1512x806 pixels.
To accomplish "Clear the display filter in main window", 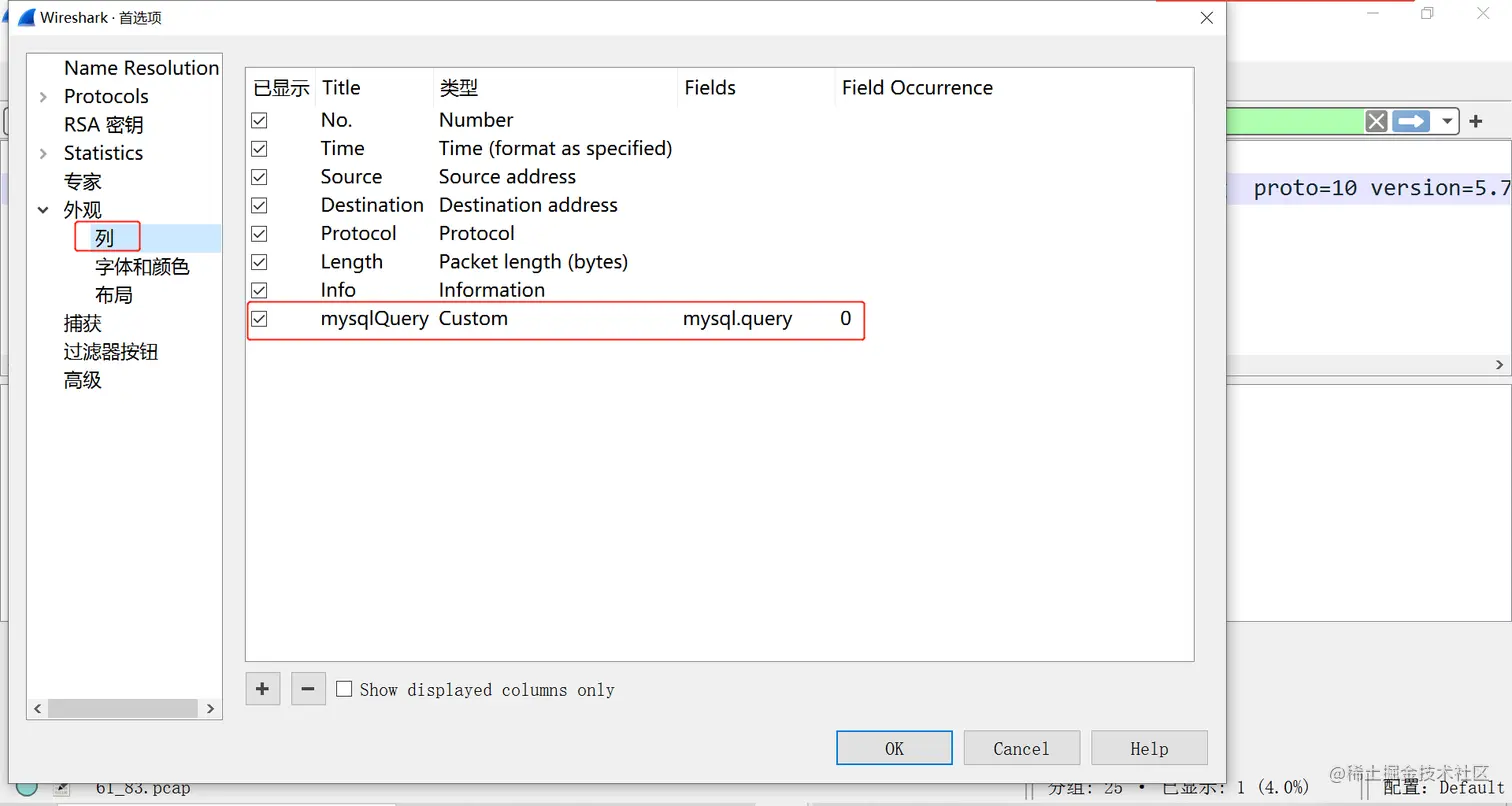I will (x=1376, y=121).
